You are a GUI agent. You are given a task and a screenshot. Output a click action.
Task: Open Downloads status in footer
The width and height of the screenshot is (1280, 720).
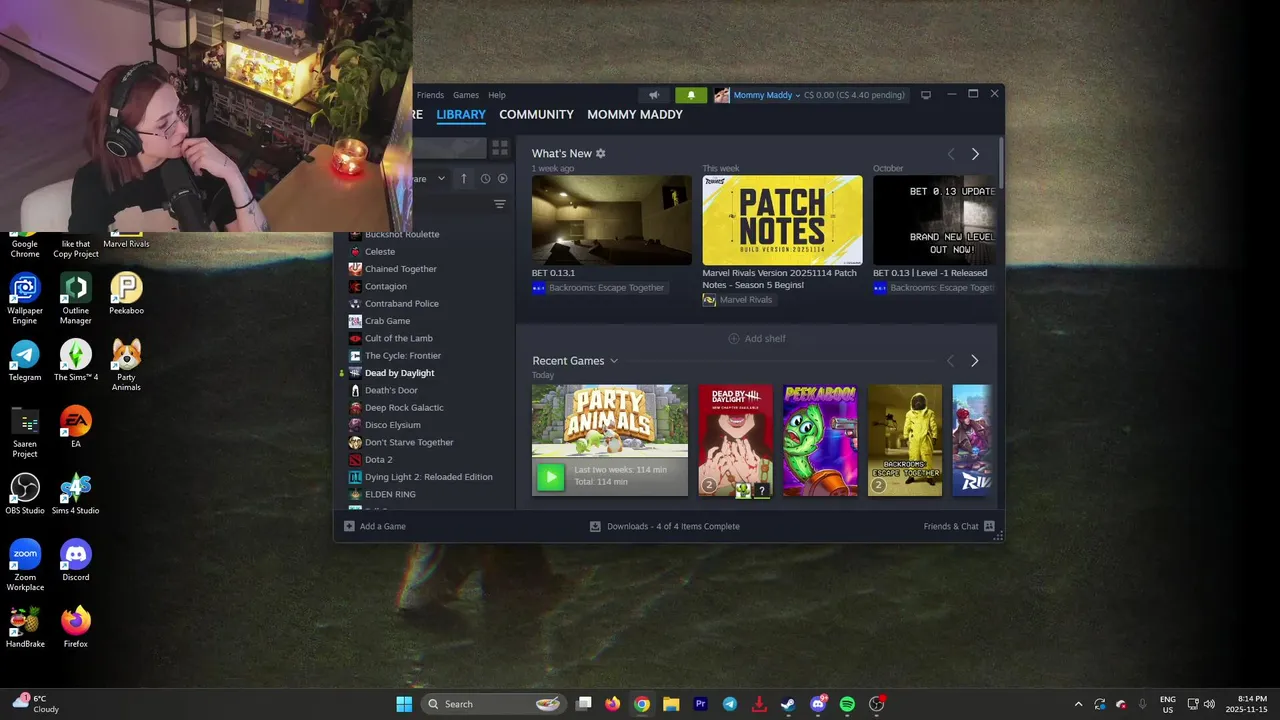(x=665, y=526)
